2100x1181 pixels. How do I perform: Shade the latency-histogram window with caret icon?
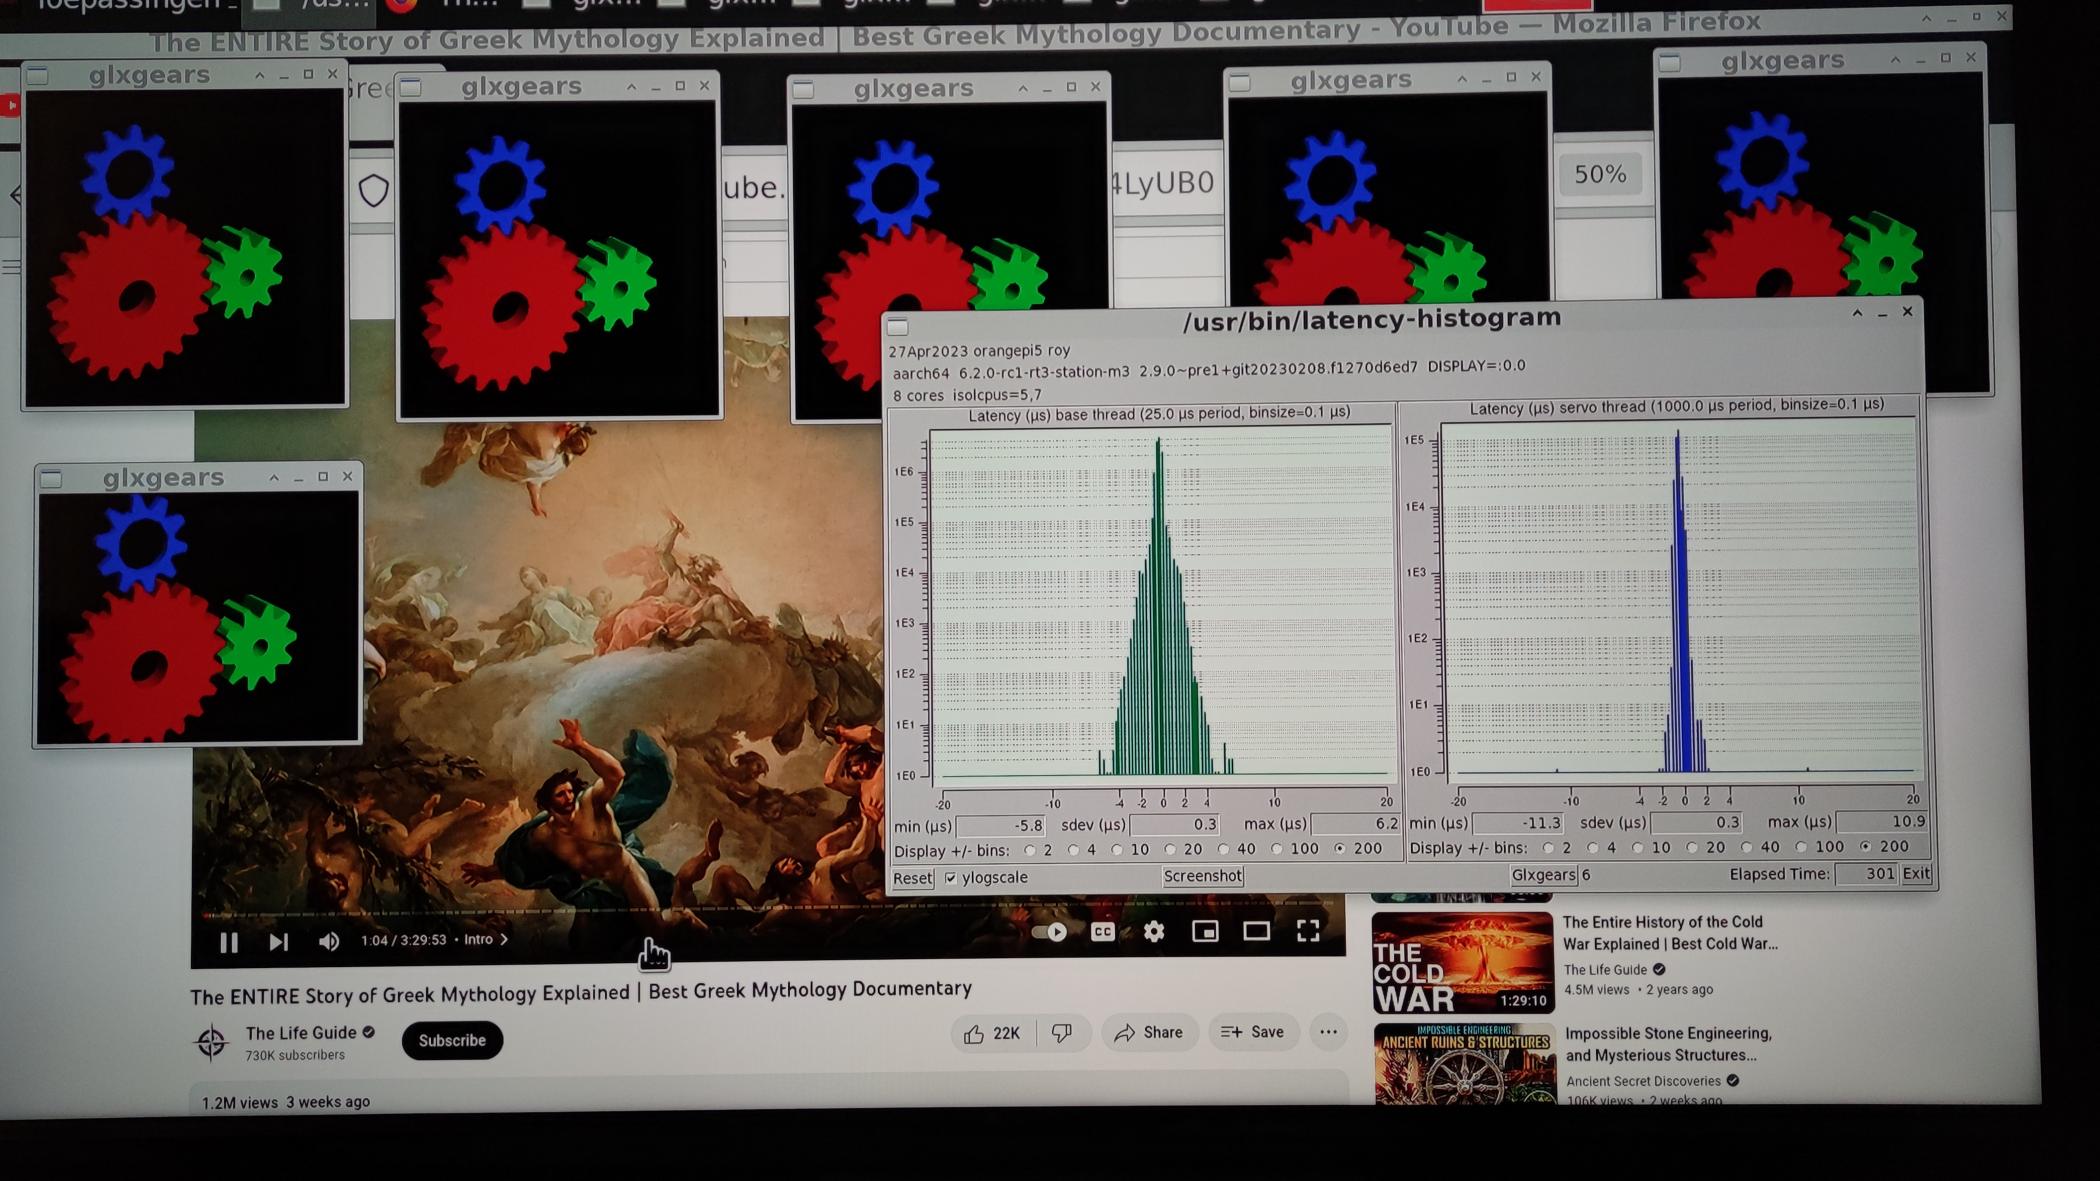1857,313
